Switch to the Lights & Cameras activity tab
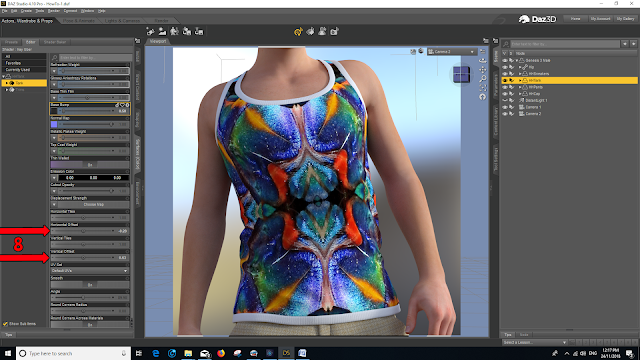 (122, 20)
